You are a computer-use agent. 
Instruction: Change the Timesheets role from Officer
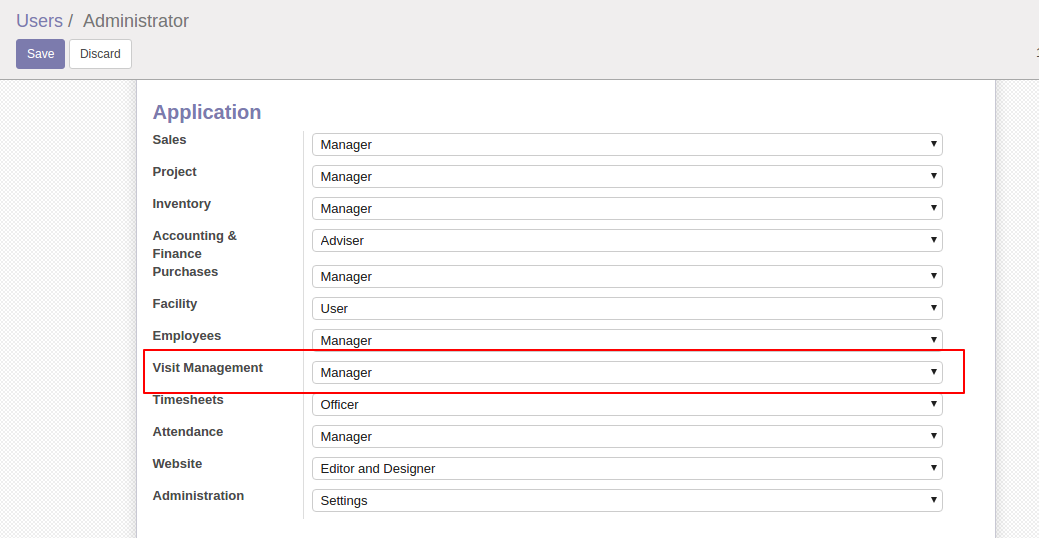(x=627, y=404)
